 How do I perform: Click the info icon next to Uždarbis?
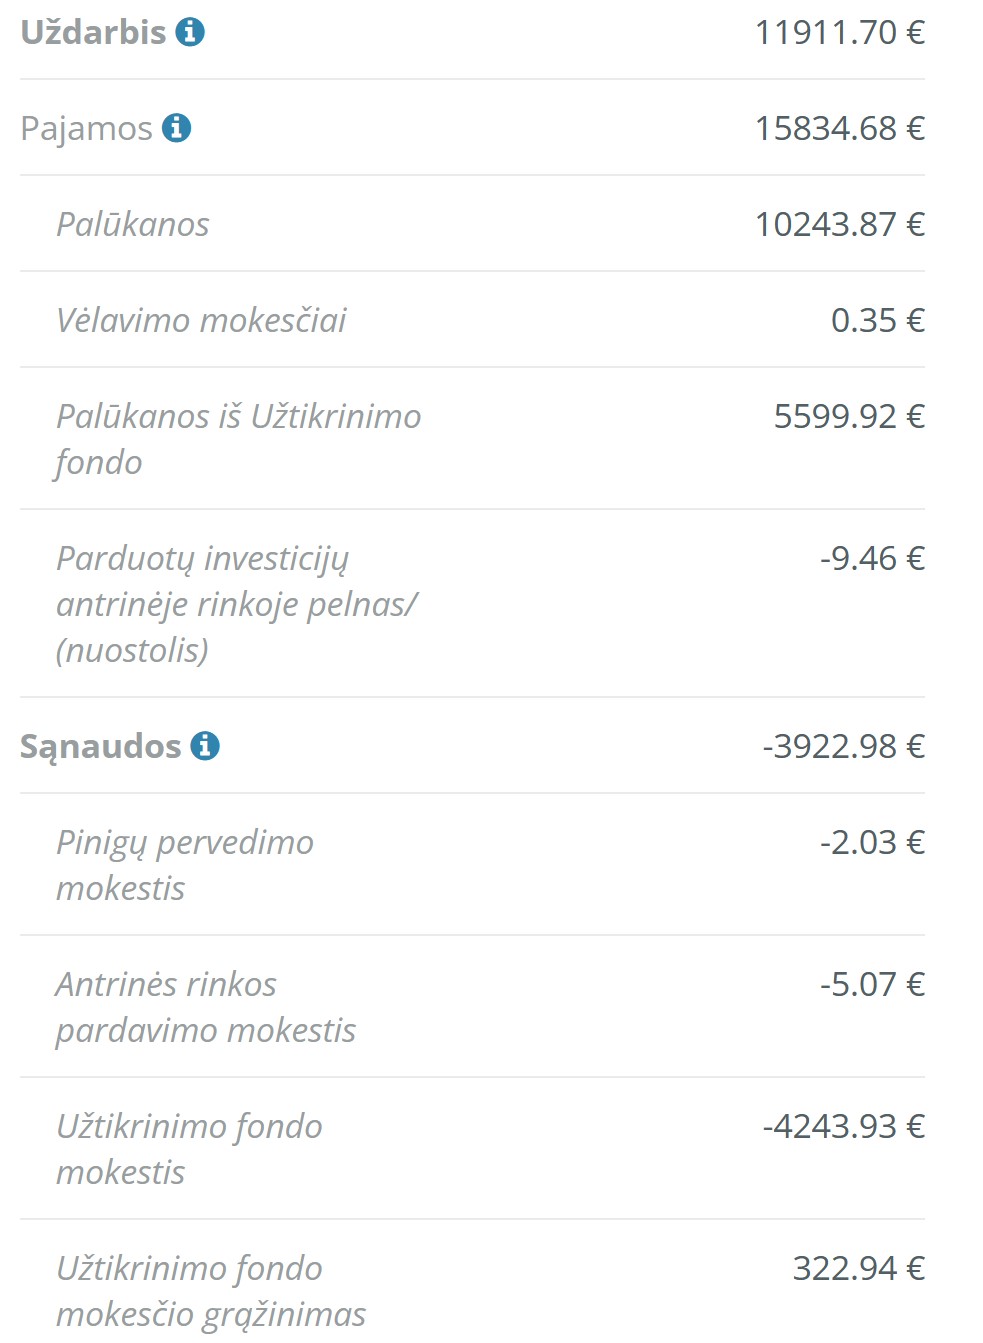click(190, 32)
